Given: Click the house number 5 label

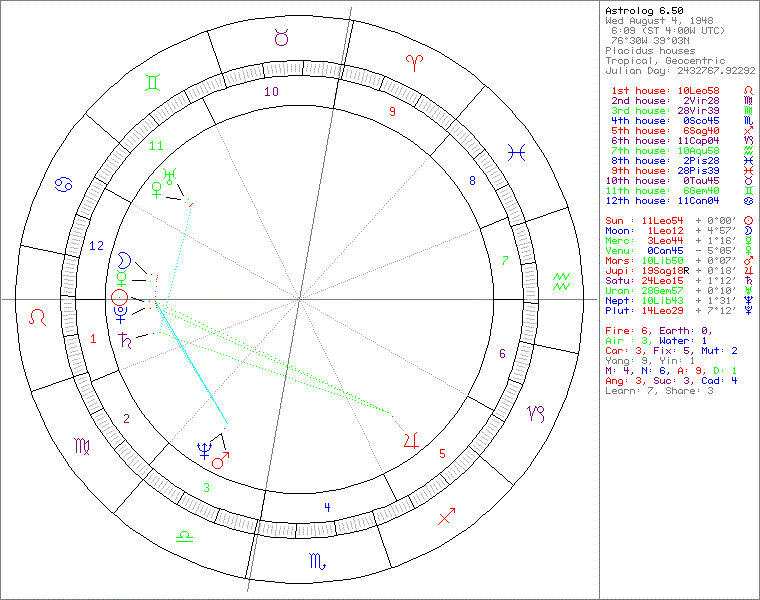Looking at the screenshot, I should 441,453.
